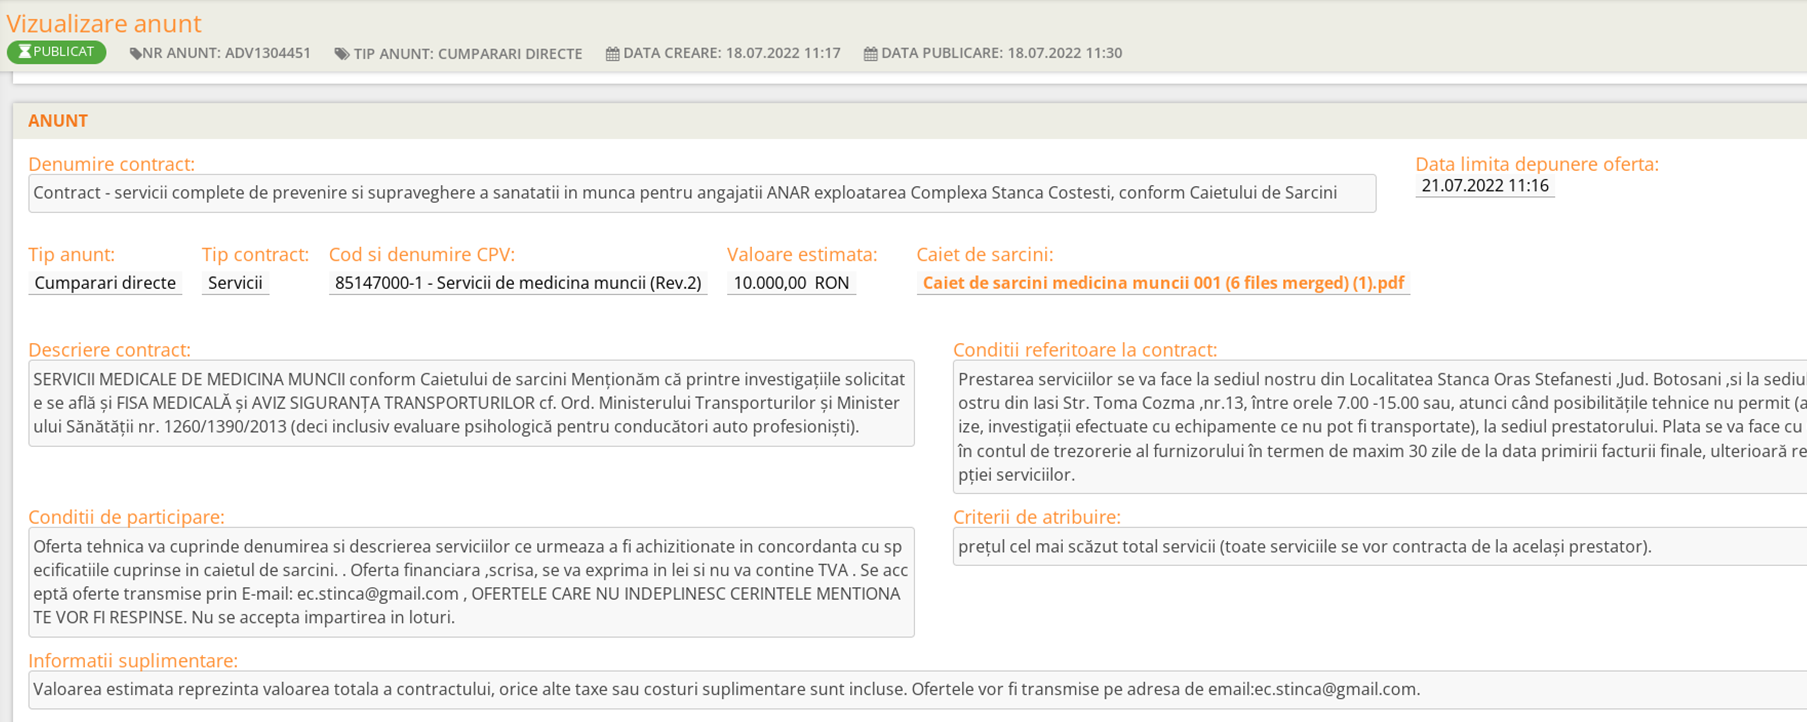Click the calendar icon beside DATA PUBLICARE
The height and width of the screenshot is (722, 1807).
870,54
